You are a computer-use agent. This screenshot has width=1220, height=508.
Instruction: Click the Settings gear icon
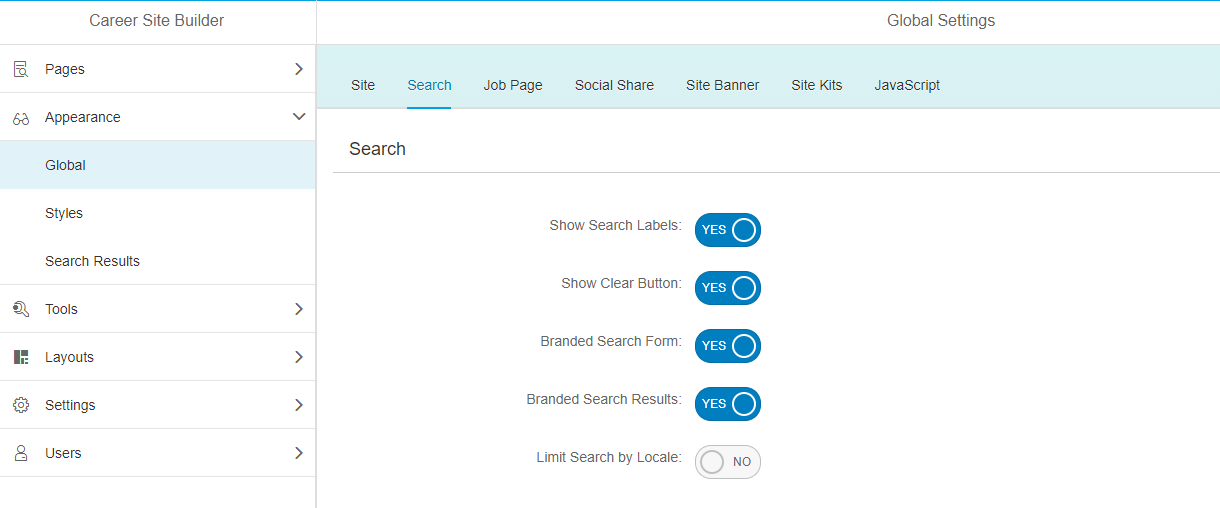pyautogui.click(x=21, y=405)
